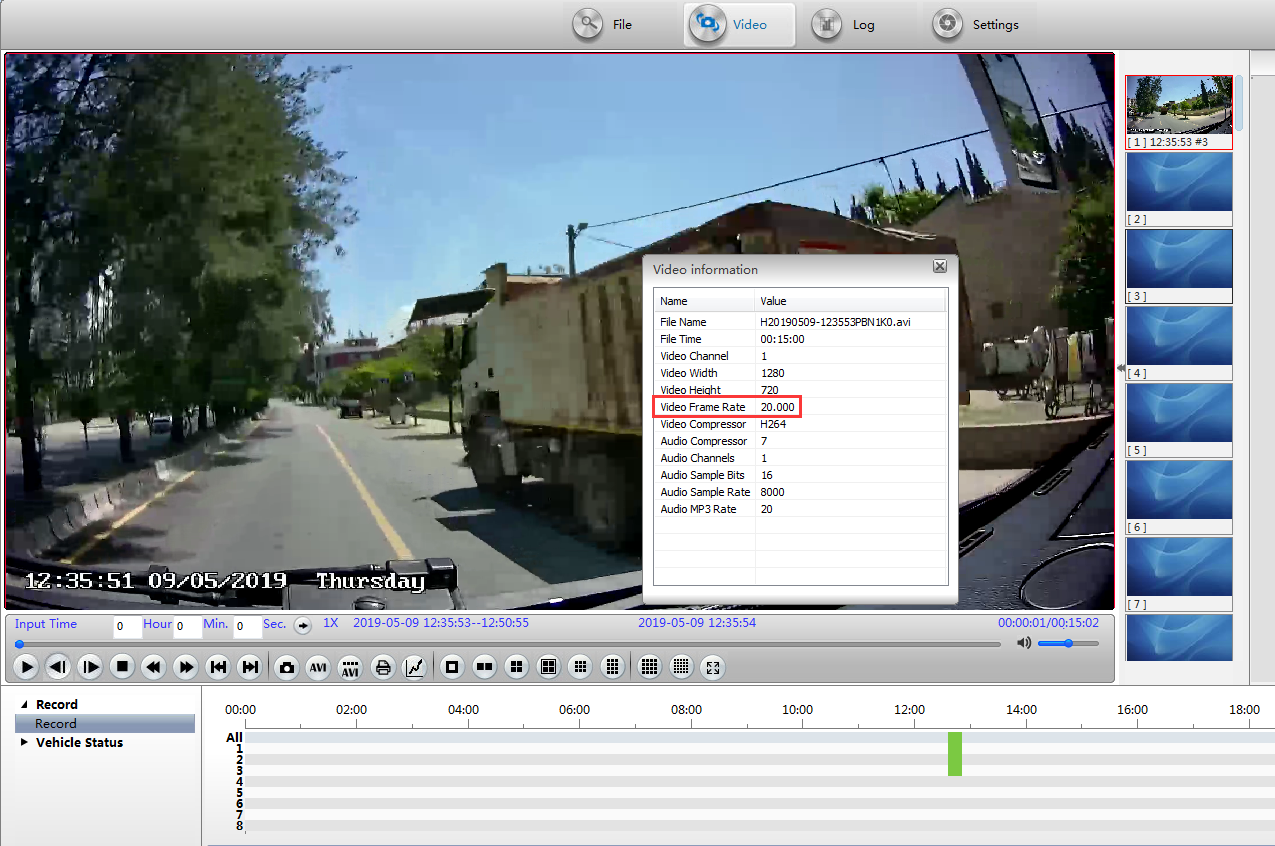The image size is (1275, 846).
Task: Open the Settings tab
Action: tap(976, 24)
